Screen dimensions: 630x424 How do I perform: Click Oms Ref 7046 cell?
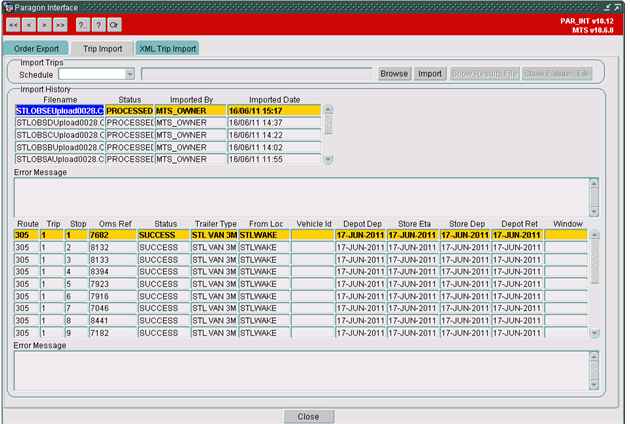pos(112,308)
